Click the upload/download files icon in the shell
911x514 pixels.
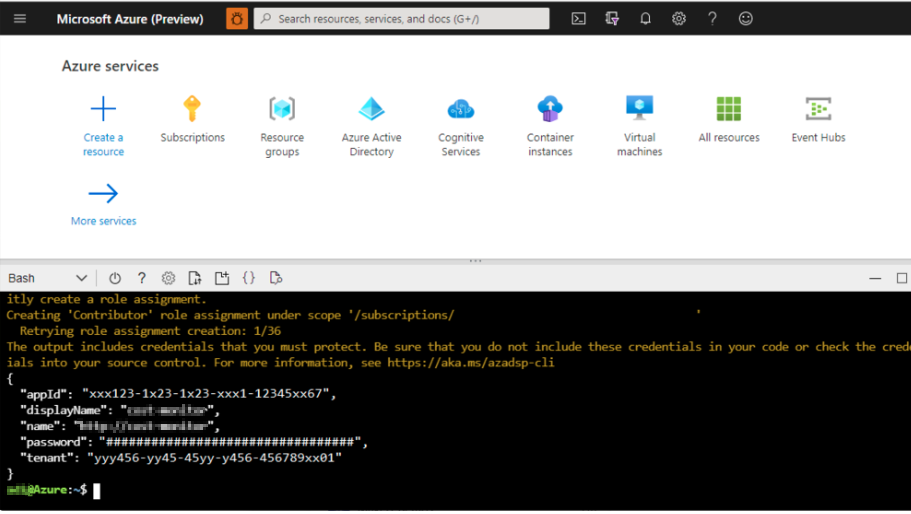(195, 278)
